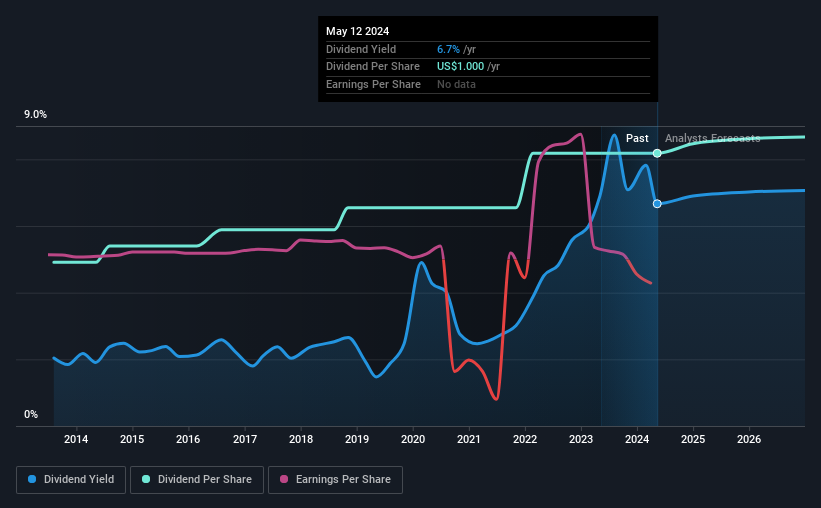The height and width of the screenshot is (508, 821).
Task: Select the 2020 year label on axis
Action: click(x=413, y=439)
